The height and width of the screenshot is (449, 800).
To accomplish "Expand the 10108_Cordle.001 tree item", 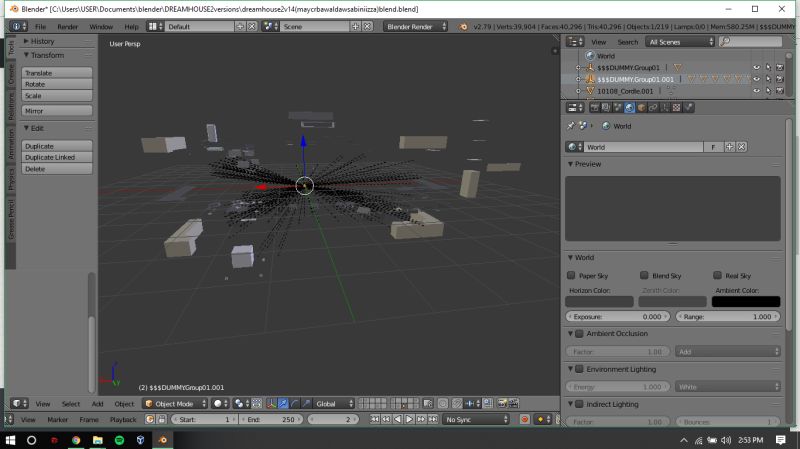I will (578, 91).
